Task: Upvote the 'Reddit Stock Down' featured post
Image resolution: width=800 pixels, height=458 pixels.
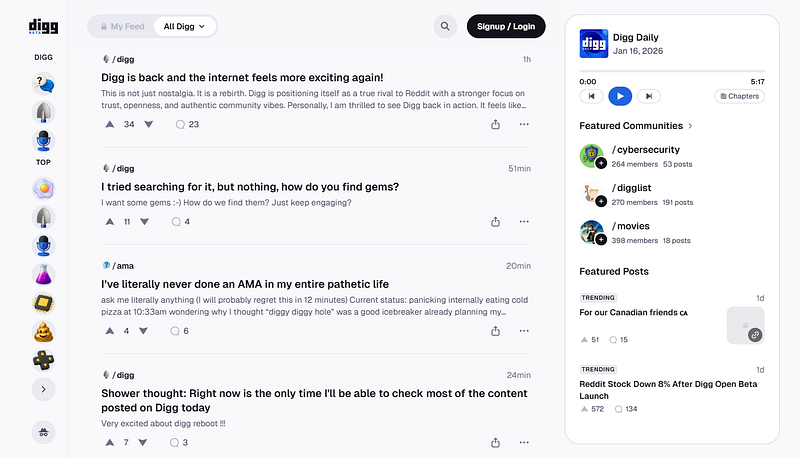Action: pyautogui.click(x=584, y=409)
